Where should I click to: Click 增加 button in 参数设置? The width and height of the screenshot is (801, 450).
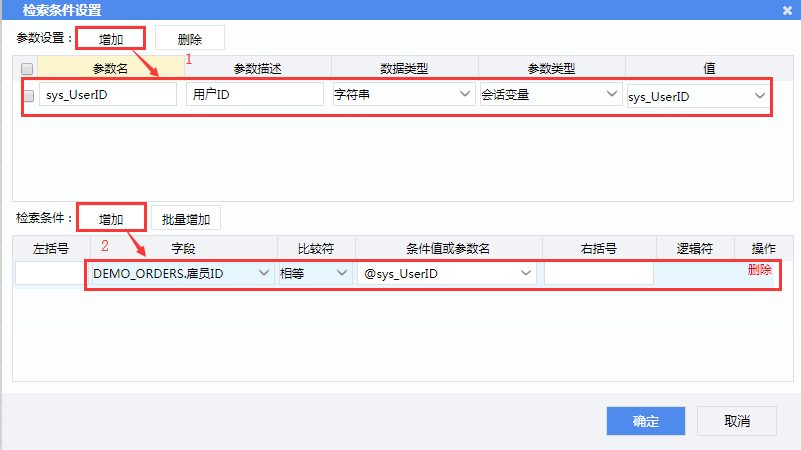(111, 39)
